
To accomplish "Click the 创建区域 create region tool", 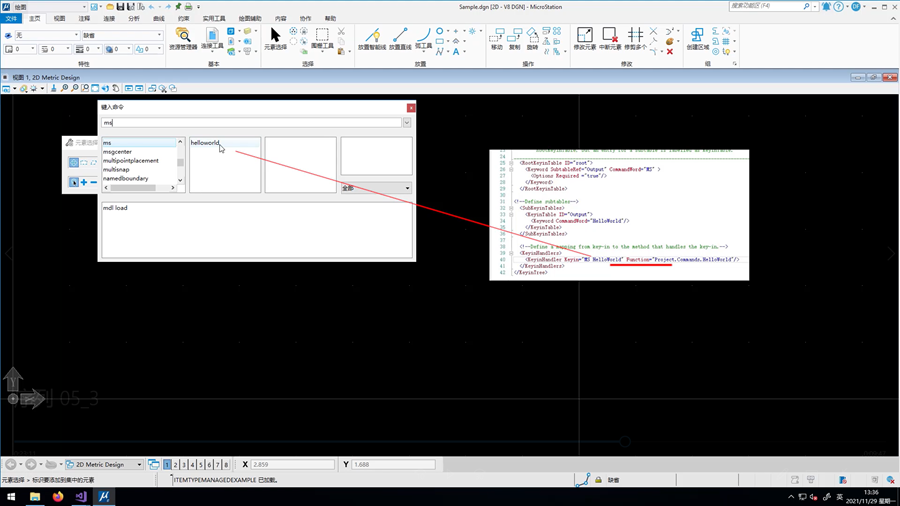I will [697, 38].
